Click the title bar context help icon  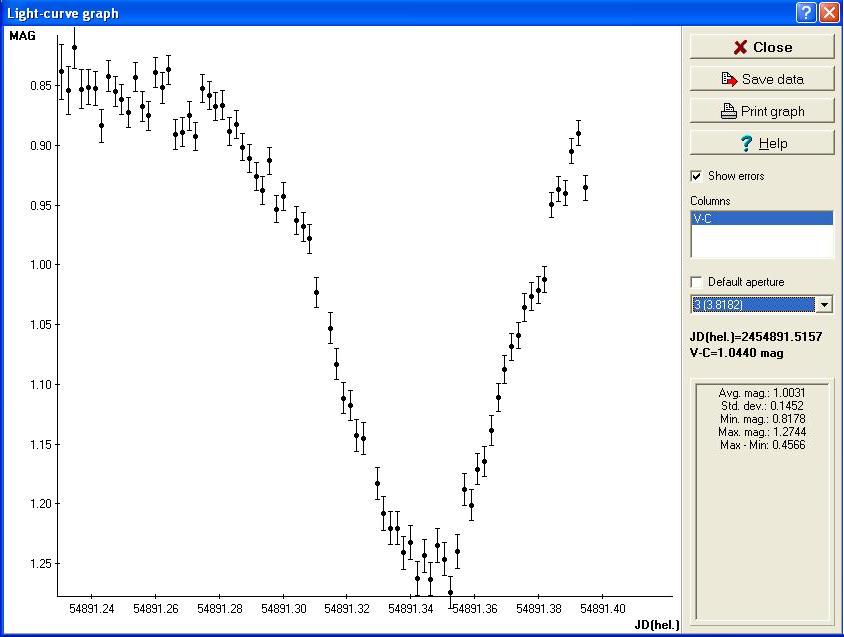[807, 13]
